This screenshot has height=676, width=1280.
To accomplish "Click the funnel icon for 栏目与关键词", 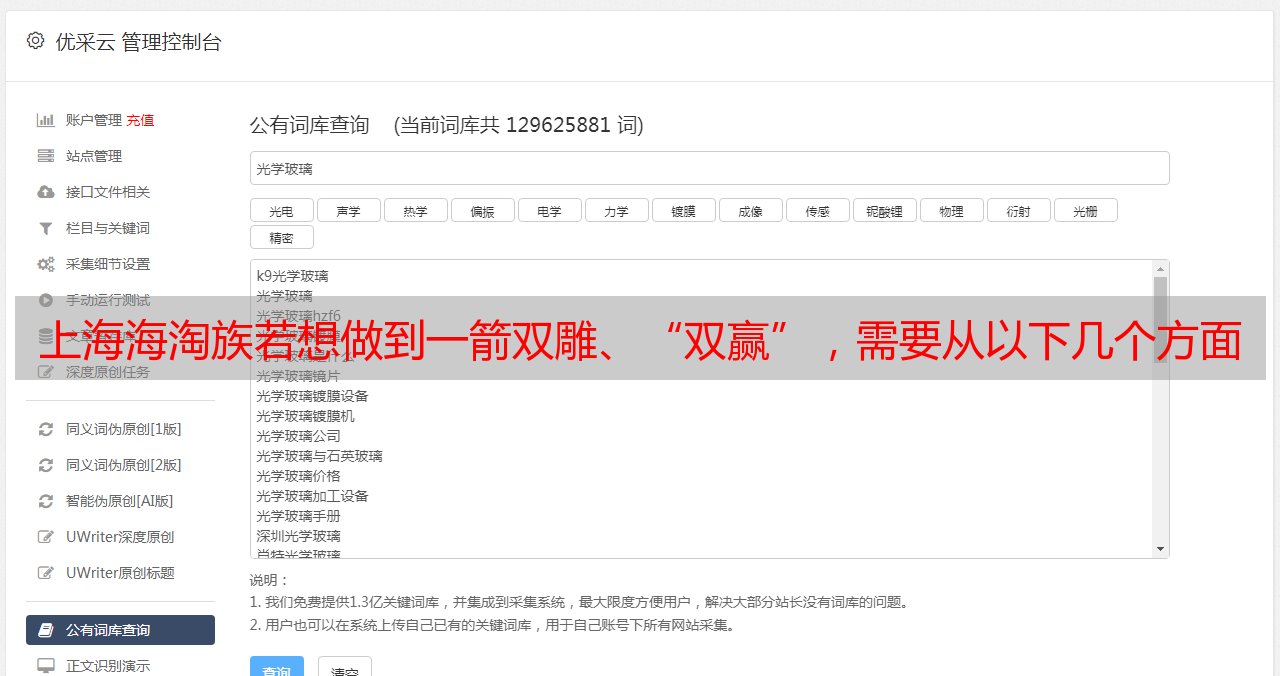I will click(x=46, y=228).
